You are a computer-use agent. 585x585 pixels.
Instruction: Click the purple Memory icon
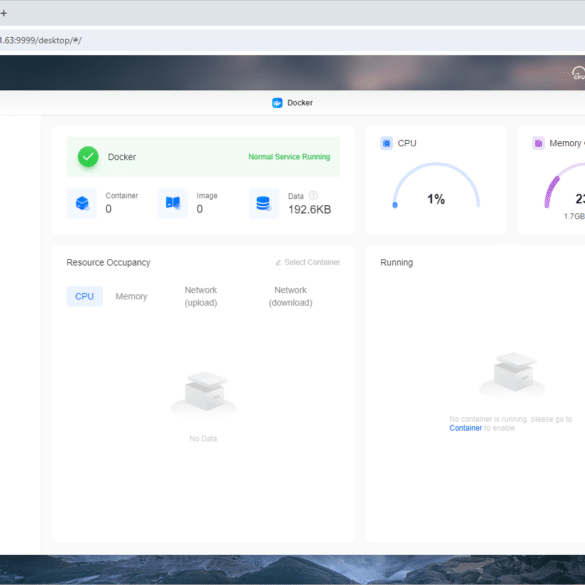538,143
